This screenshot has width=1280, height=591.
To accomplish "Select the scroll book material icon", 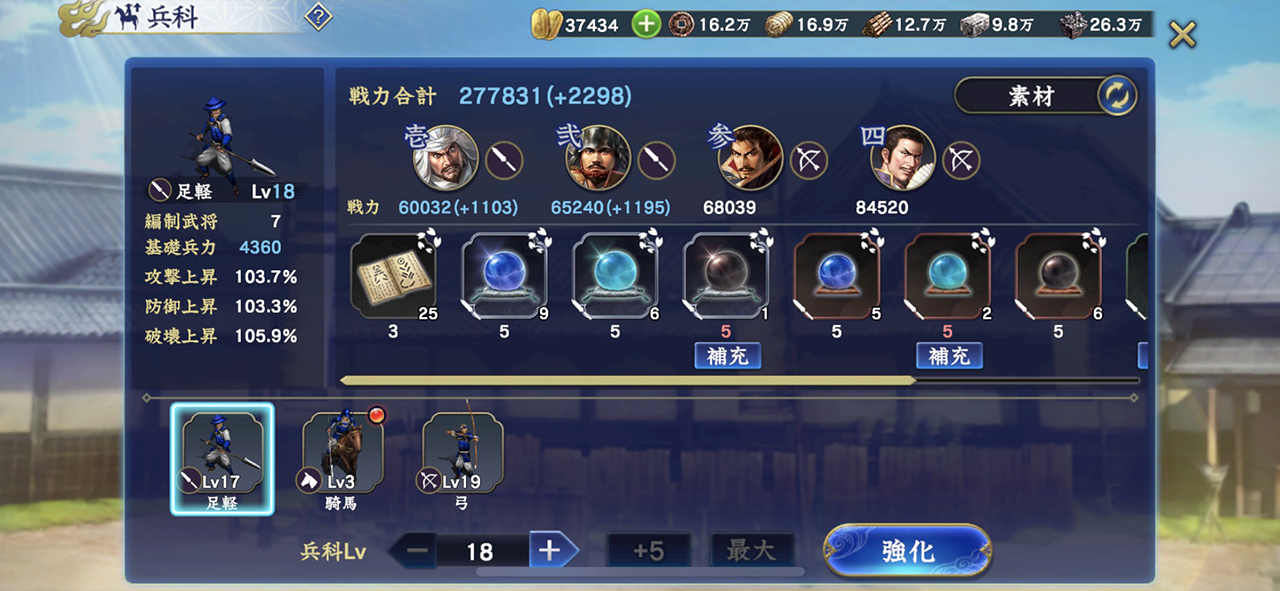I will click(x=393, y=275).
